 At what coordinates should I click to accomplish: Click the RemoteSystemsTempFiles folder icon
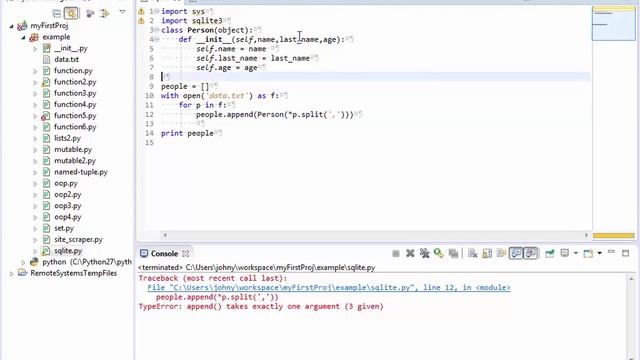pos(22,273)
